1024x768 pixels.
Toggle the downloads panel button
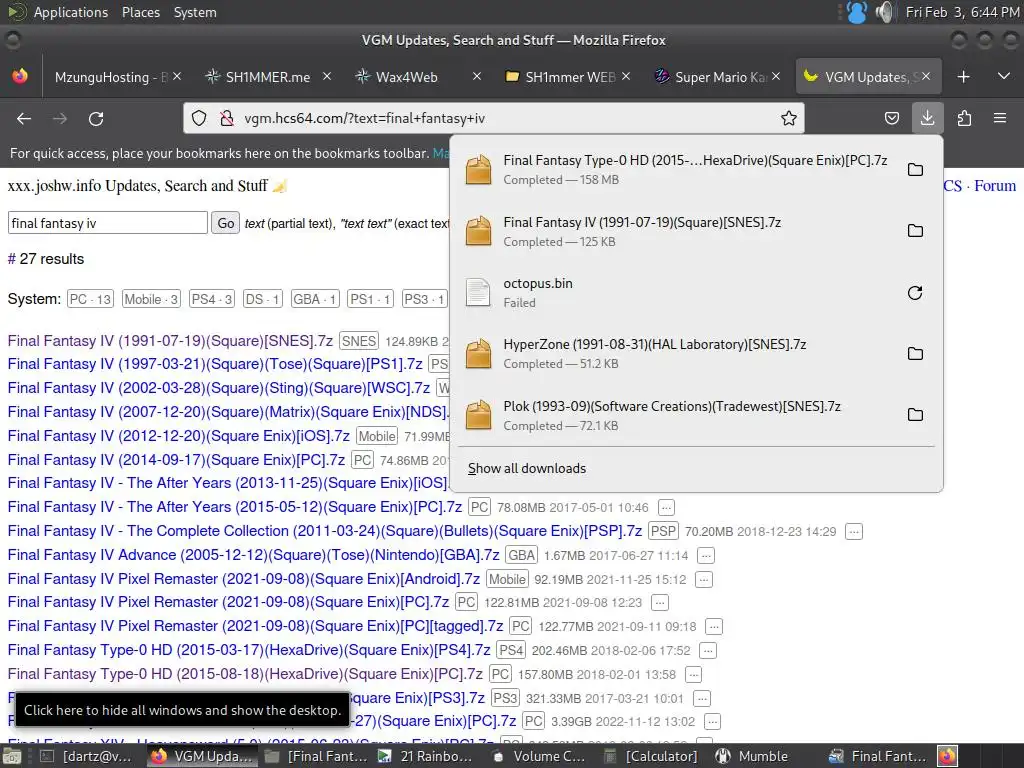(927, 118)
